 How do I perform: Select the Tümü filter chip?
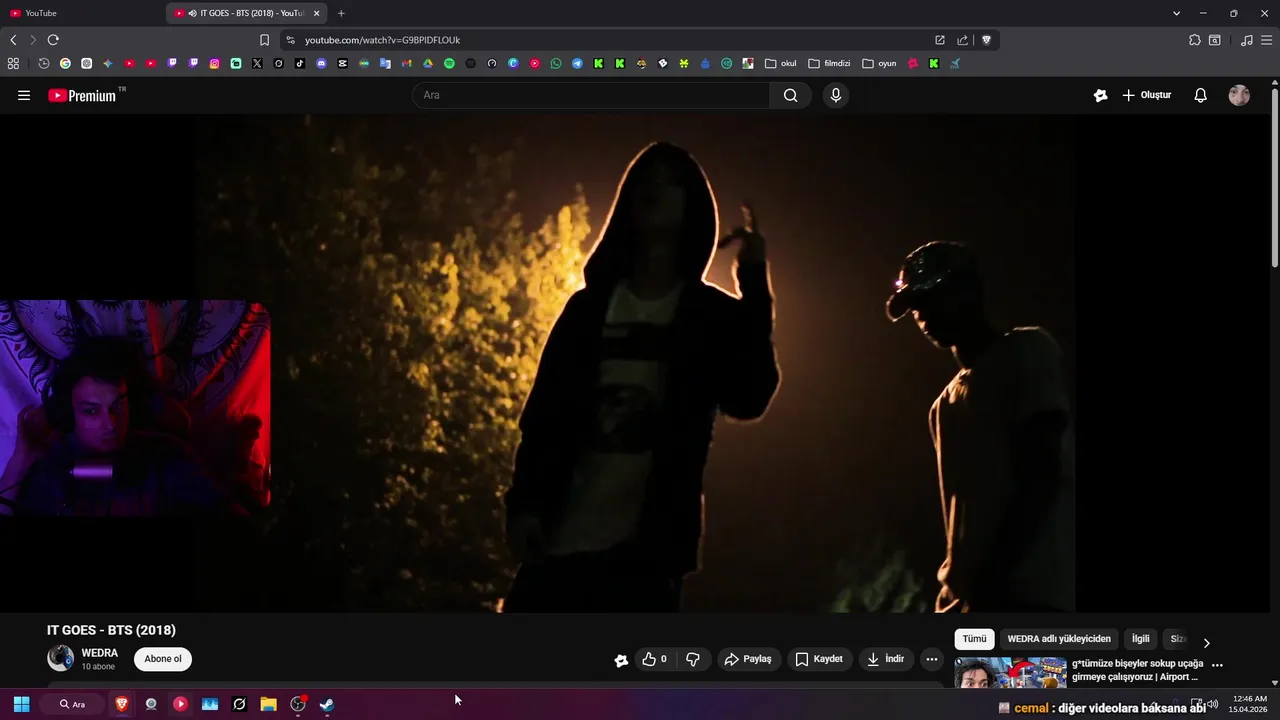coord(974,639)
